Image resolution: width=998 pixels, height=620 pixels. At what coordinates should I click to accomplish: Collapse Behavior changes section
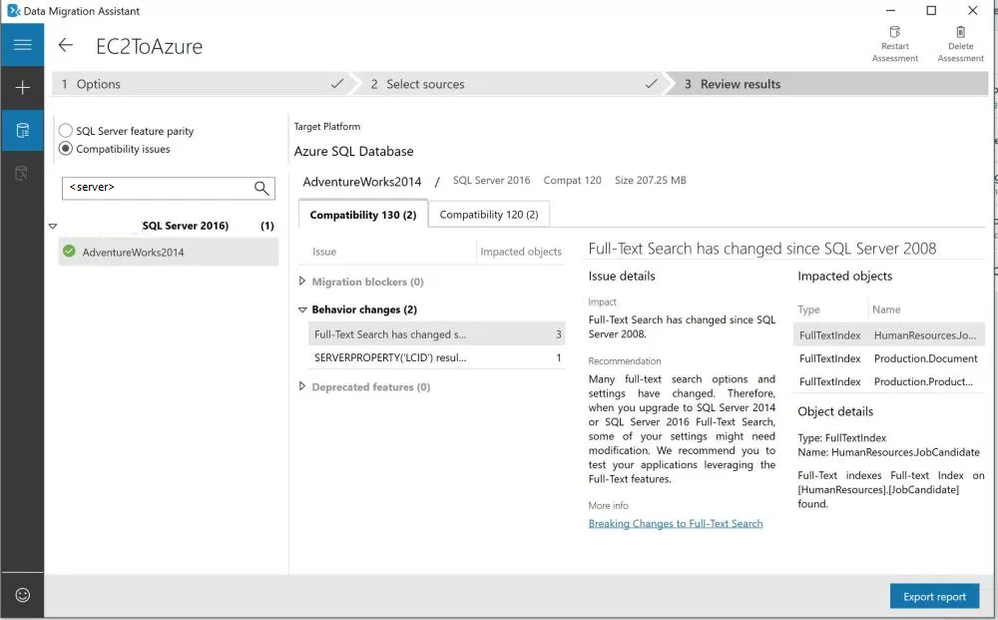point(302,310)
